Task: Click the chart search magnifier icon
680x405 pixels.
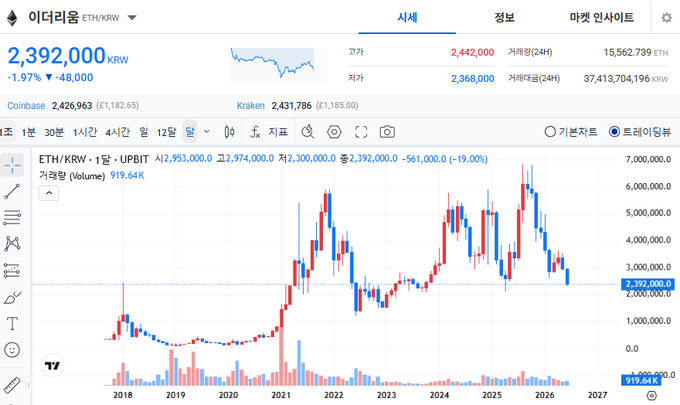Action: tap(308, 132)
